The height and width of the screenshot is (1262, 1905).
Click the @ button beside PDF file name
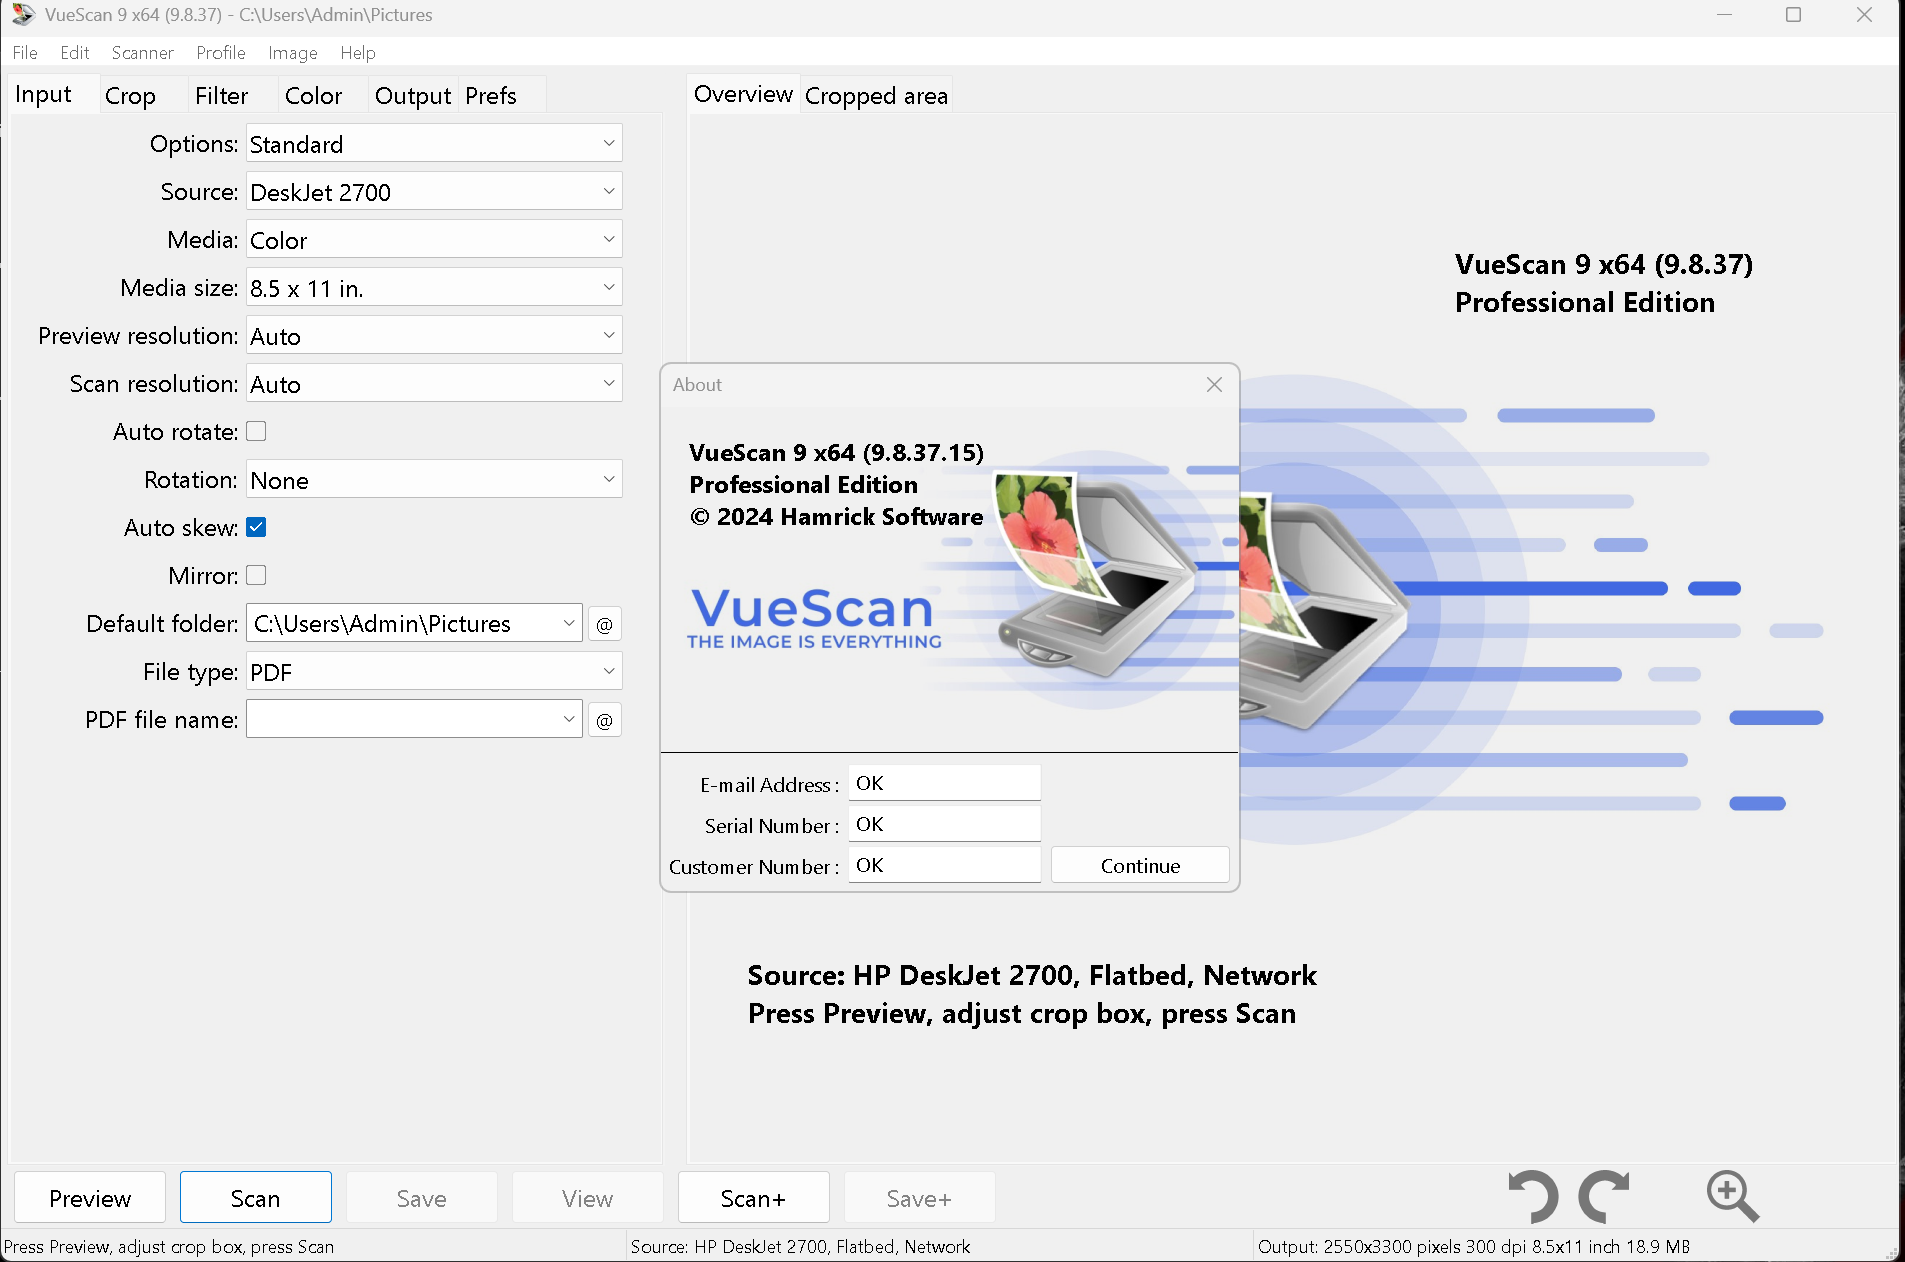(604, 720)
